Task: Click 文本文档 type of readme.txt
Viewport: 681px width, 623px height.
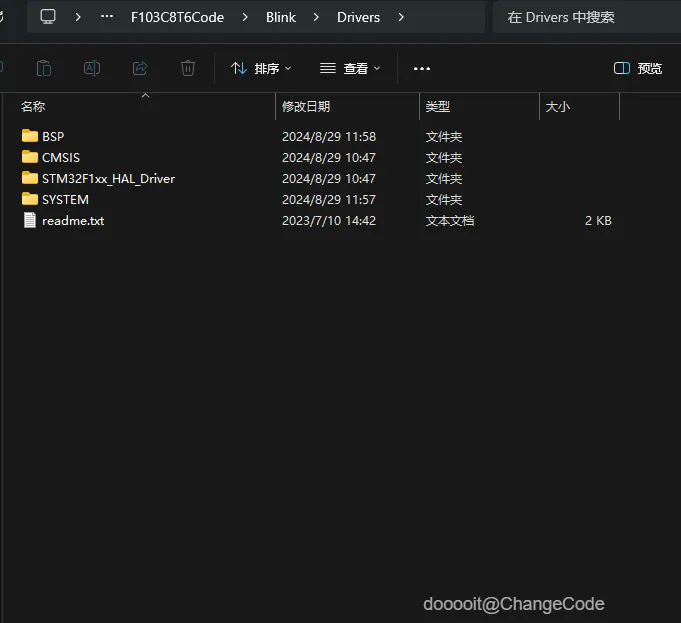Action: (450, 221)
